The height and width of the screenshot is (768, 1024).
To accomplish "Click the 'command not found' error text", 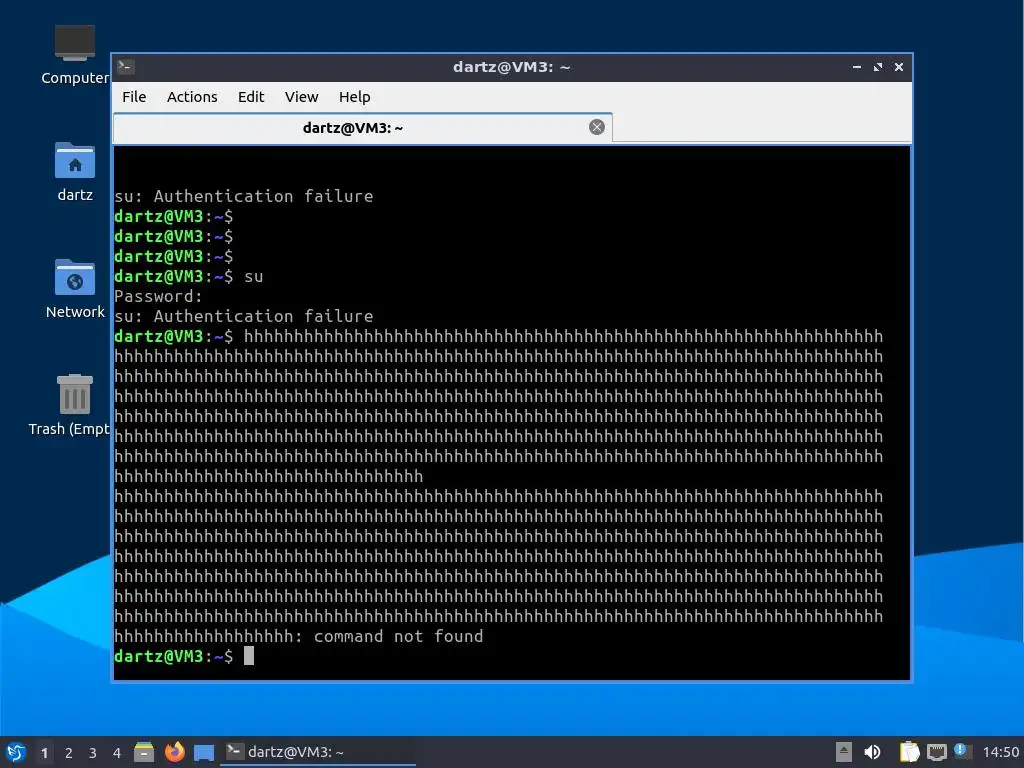I will pos(398,636).
